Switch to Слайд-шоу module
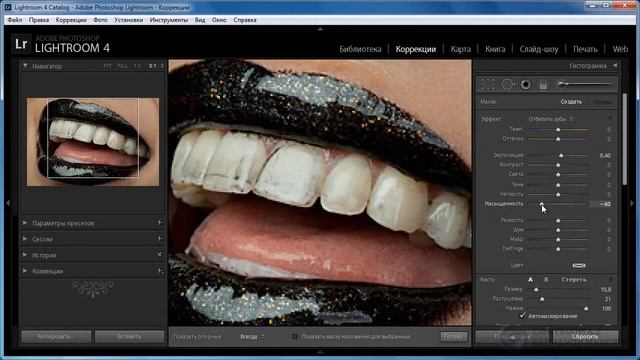The image size is (640, 360). [539, 49]
